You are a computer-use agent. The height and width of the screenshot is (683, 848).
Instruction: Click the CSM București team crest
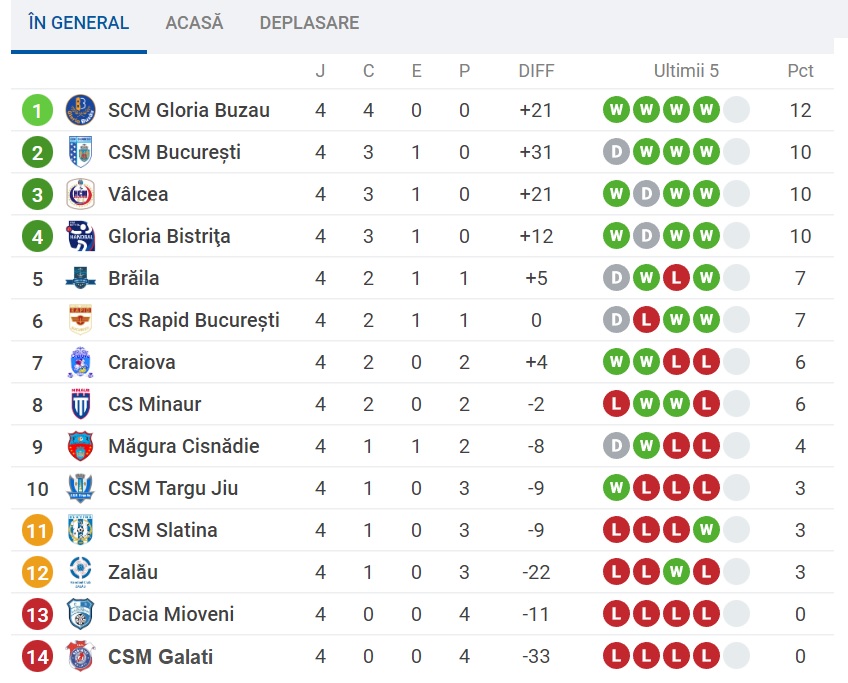[80, 152]
